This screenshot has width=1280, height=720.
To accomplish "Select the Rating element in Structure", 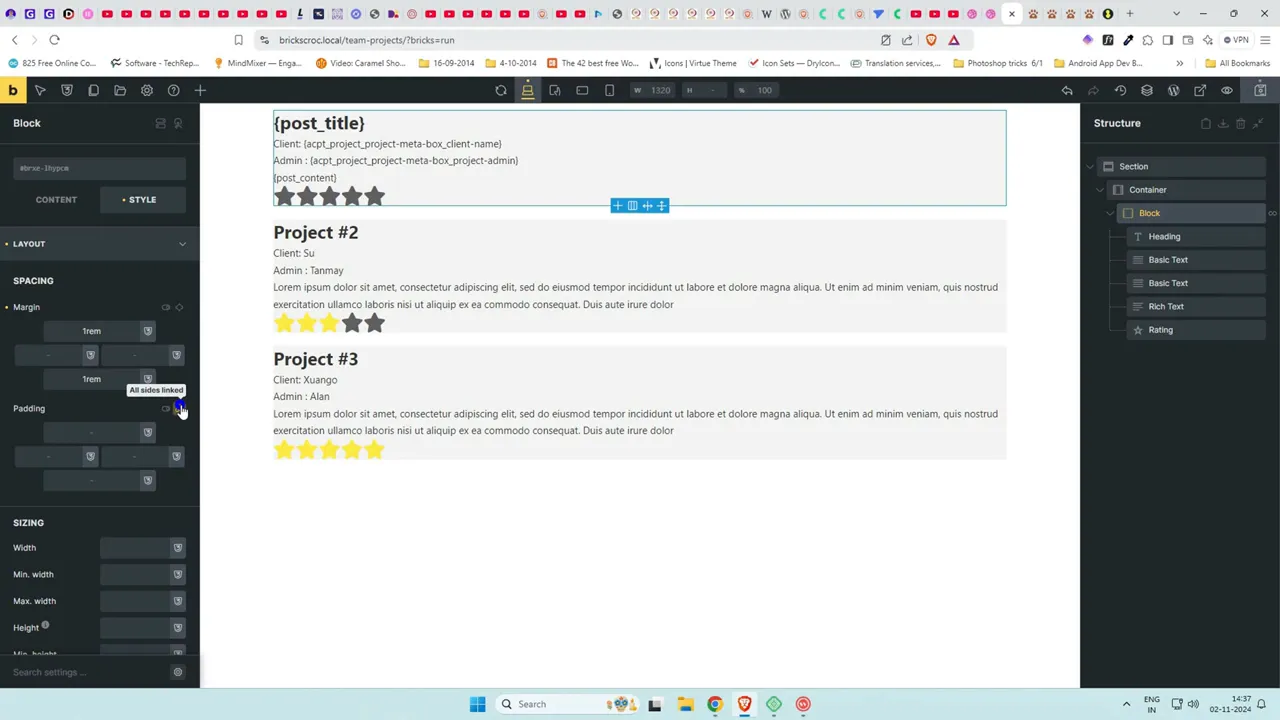I will coord(1160,330).
